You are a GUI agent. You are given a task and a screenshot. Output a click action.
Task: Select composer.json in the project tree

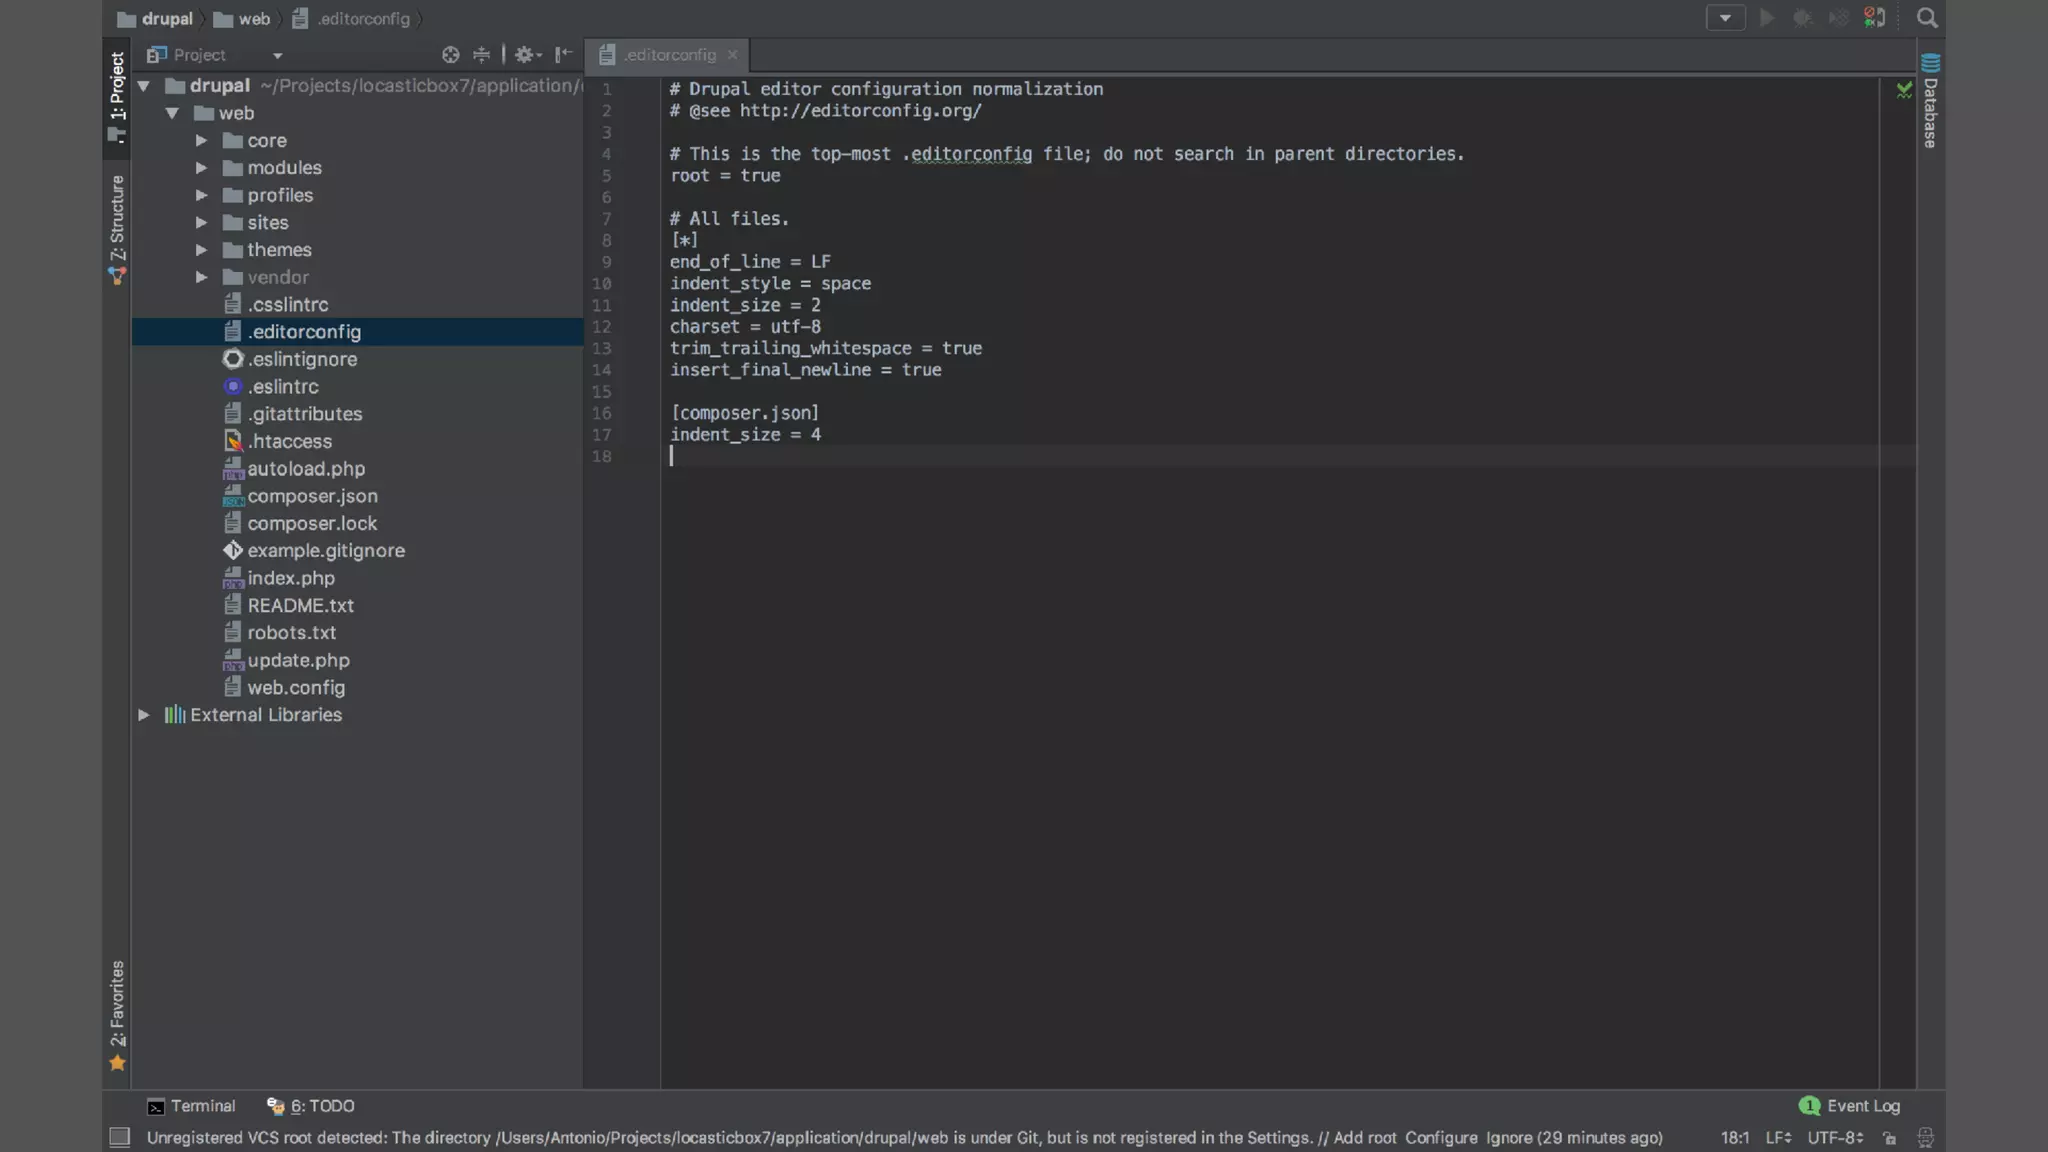coord(312,496)
